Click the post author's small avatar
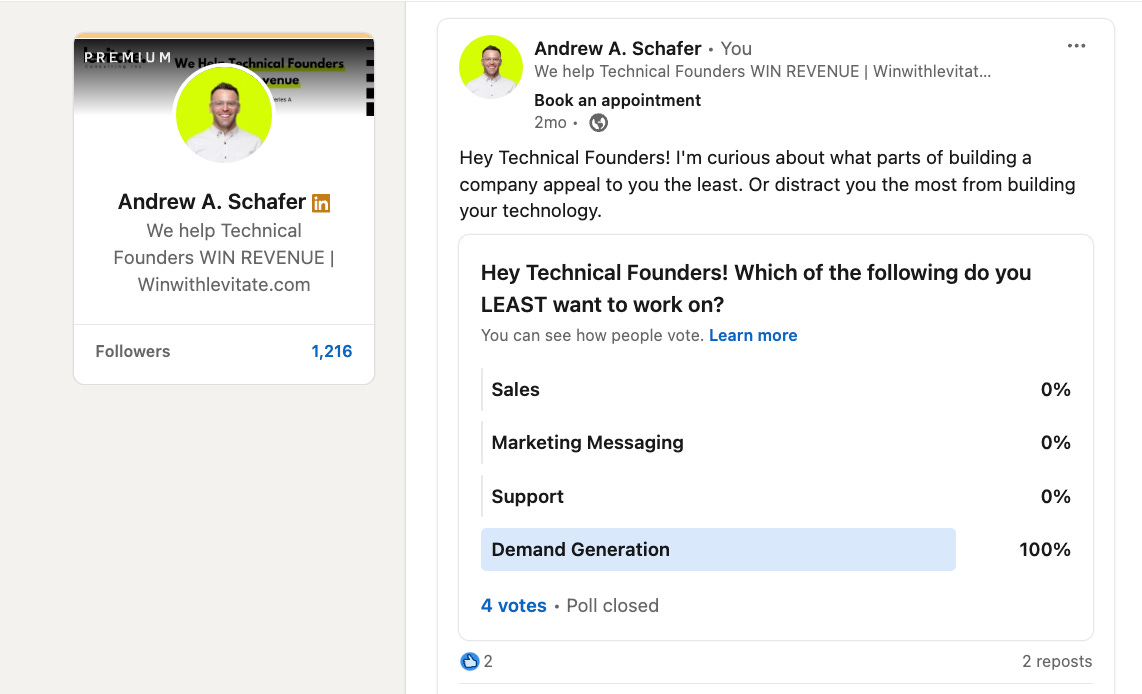 pyautogui.click(x=491, y=67)
